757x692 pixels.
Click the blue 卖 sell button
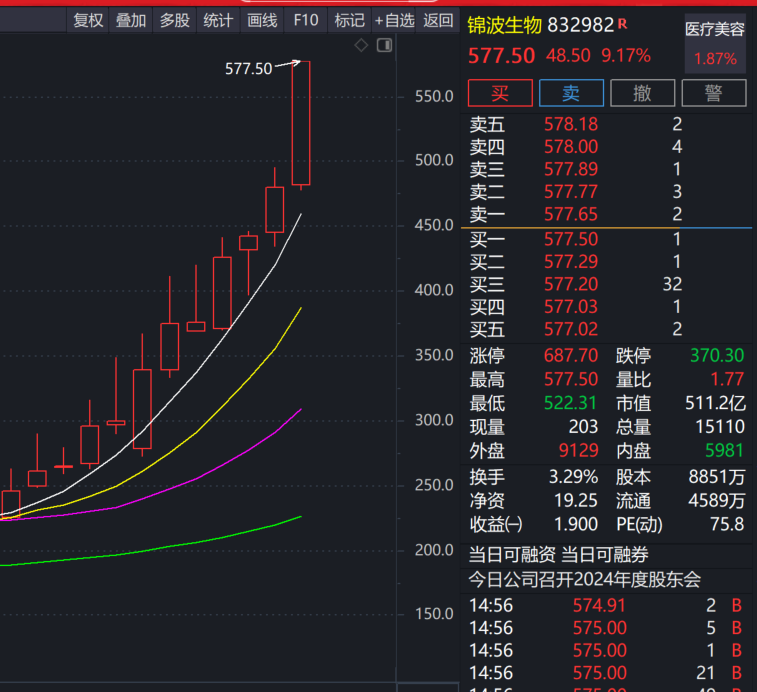click(571, 93)
